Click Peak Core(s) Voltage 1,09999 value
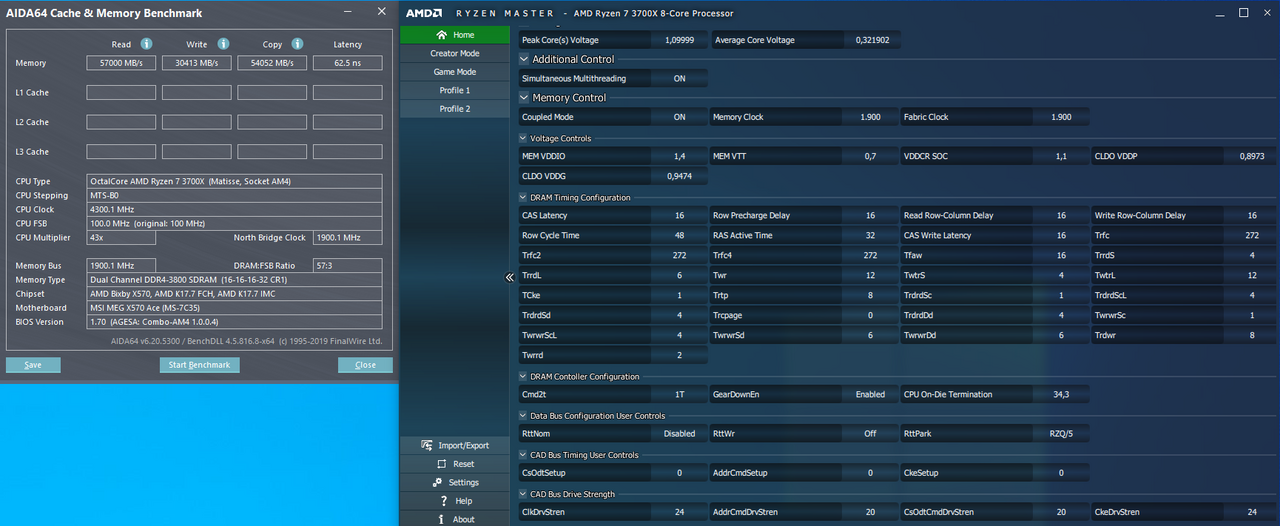 [680, 40]
